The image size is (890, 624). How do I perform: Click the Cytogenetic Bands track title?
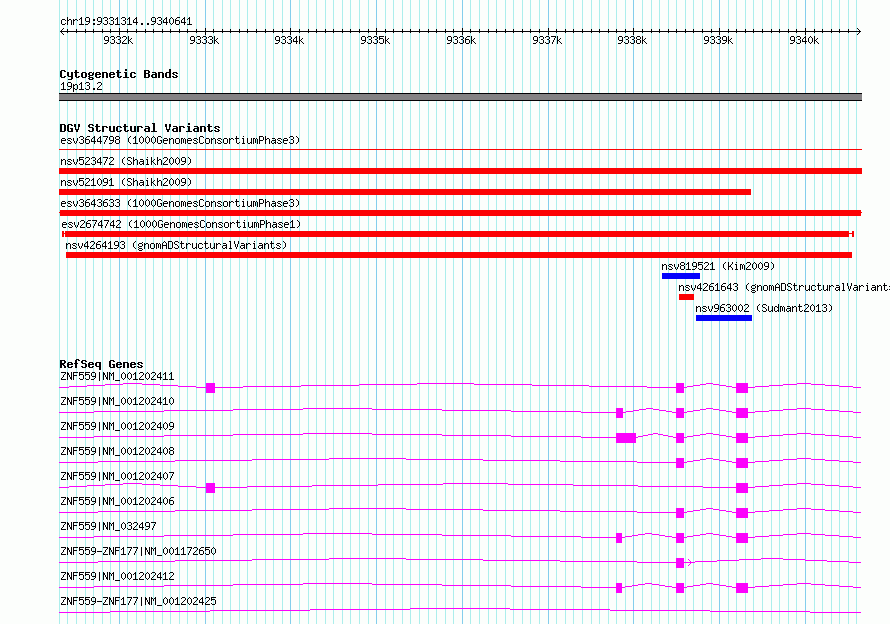click(118, 74)
